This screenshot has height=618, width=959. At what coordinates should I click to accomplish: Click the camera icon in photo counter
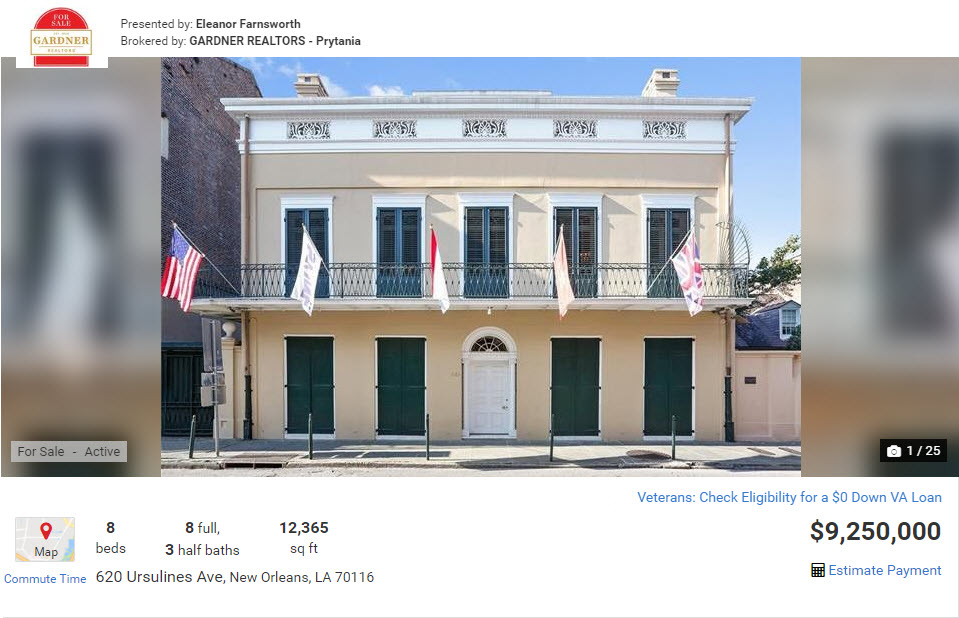pyautogui.click(x=894, y=451)
